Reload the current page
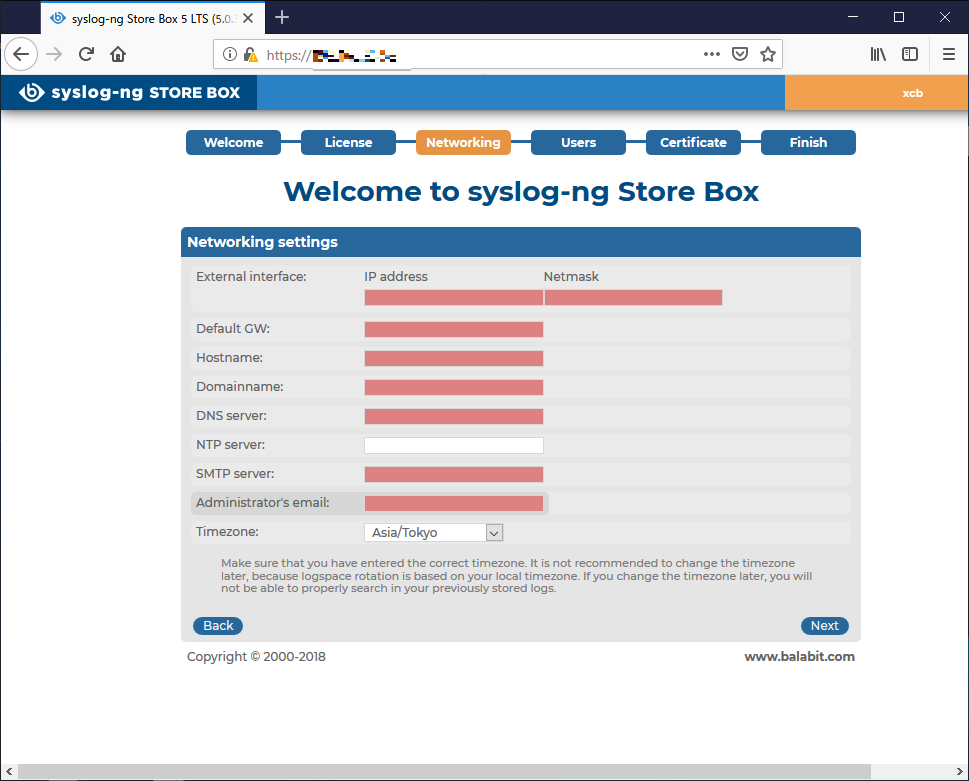This screenshot has width=969, height=781. 86,54
